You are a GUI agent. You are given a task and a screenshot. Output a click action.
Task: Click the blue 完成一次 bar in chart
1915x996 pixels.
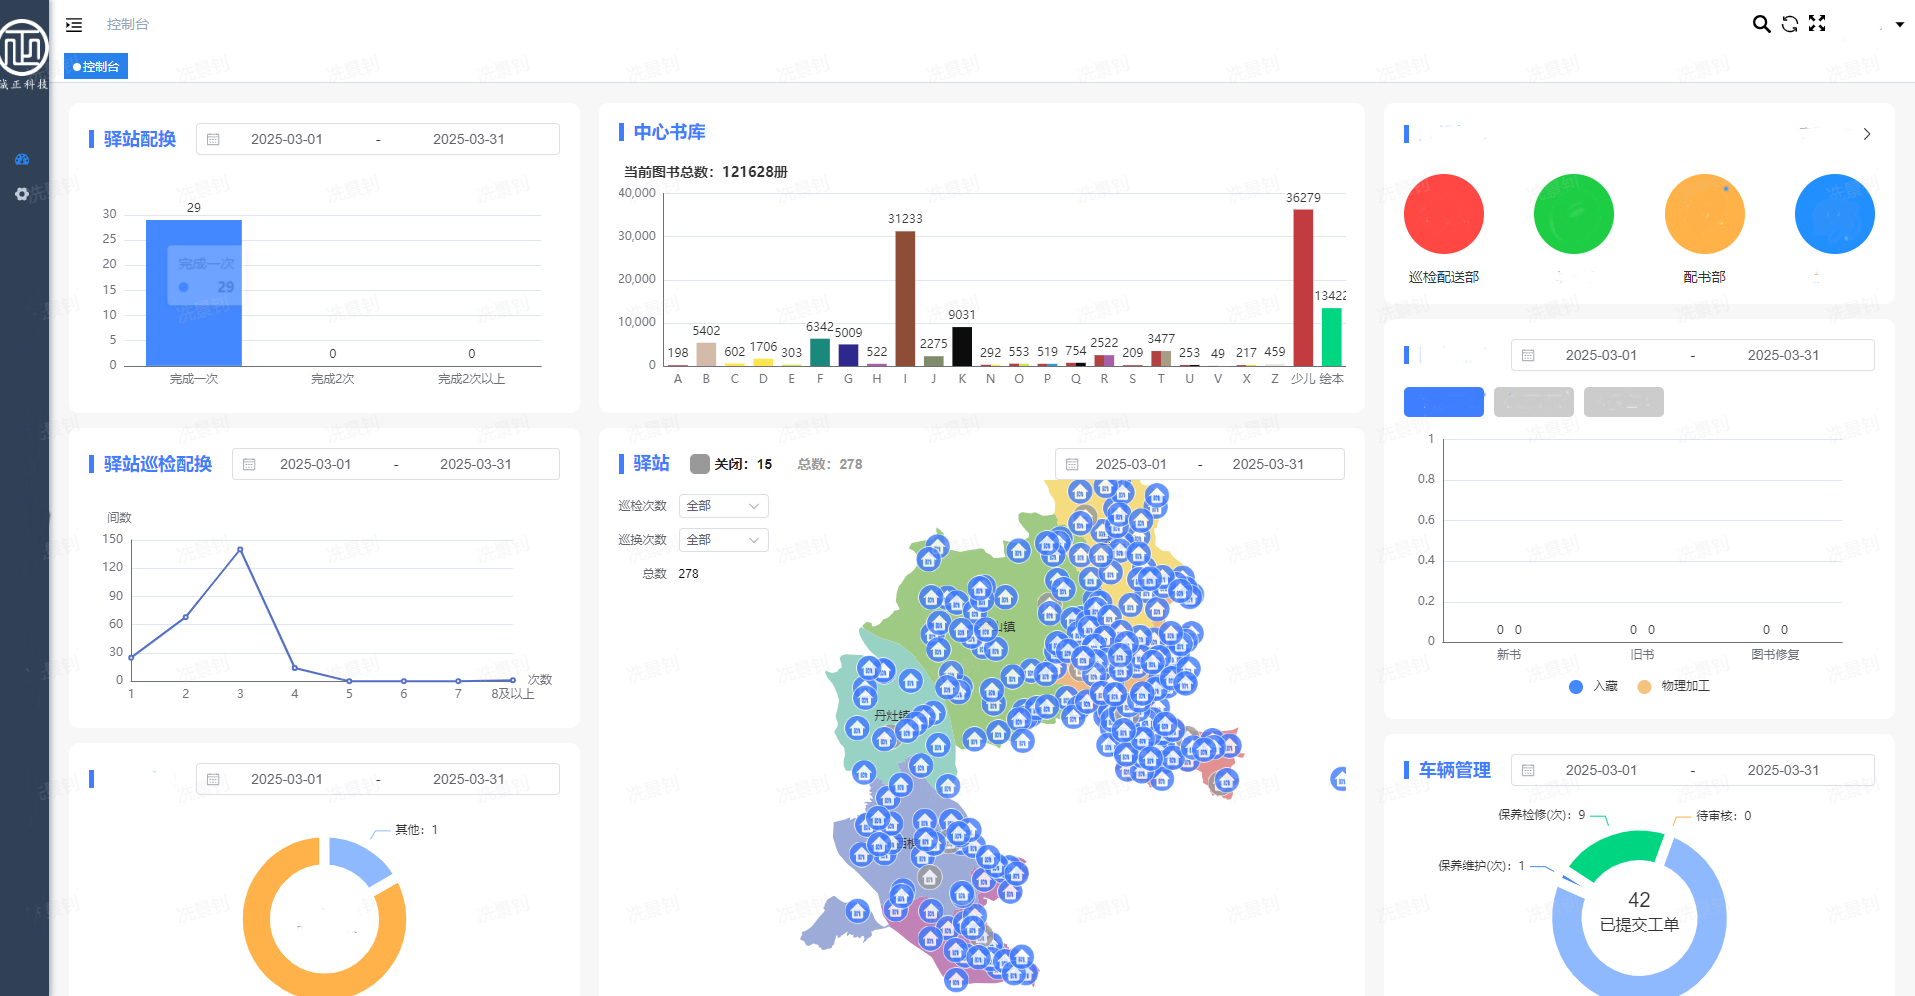tap(194, 292)
